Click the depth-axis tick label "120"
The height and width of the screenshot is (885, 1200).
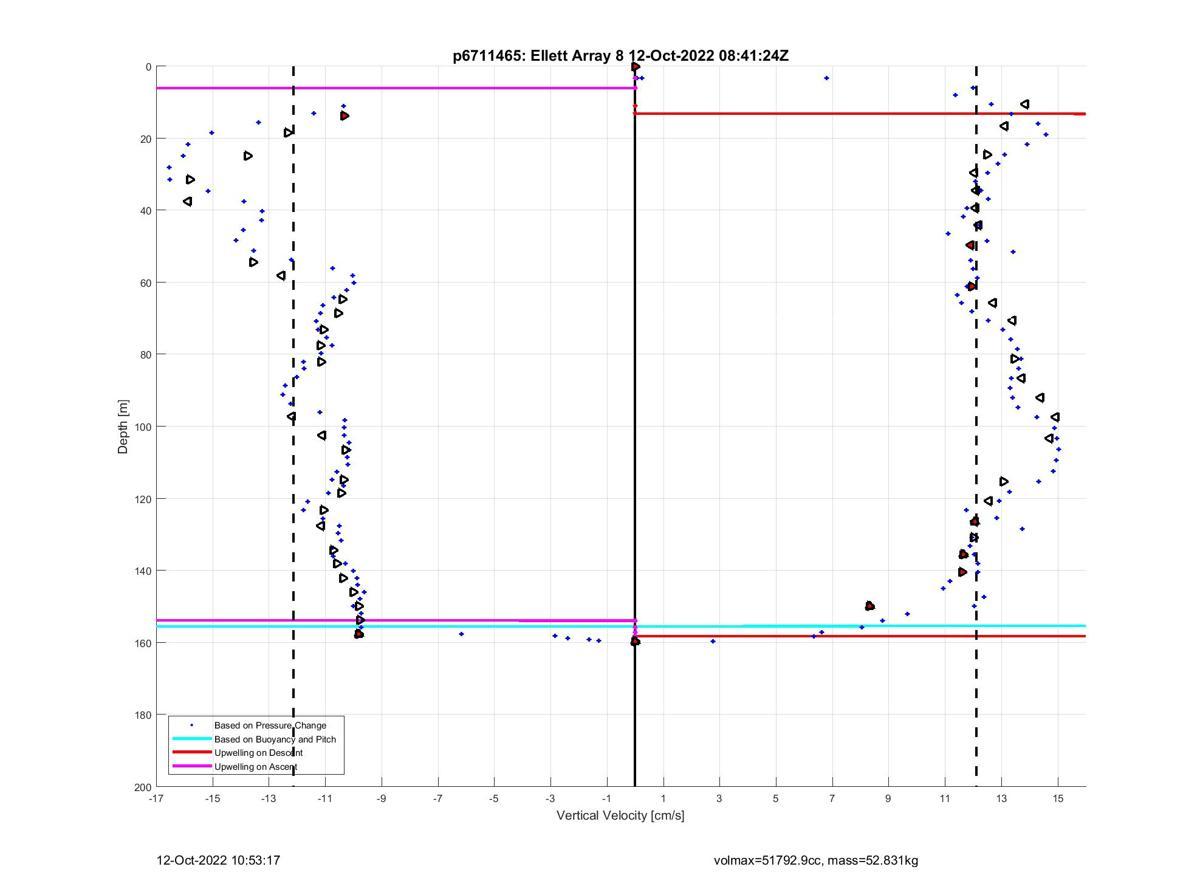coord(143,499)
